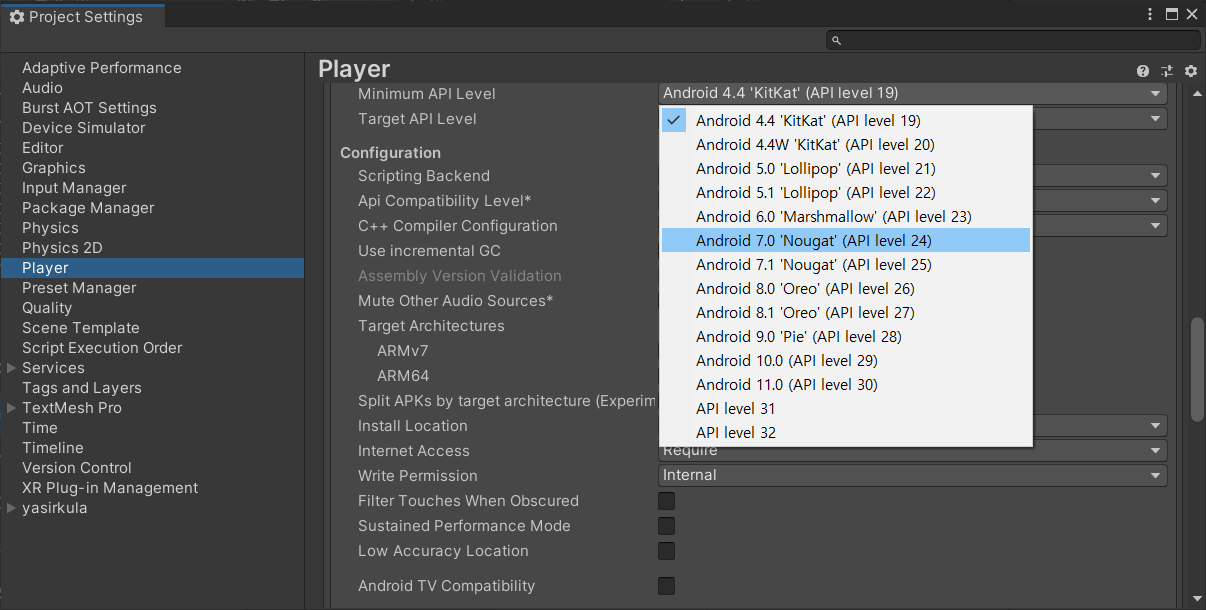Select the Player settings category

tap(152, 268)
